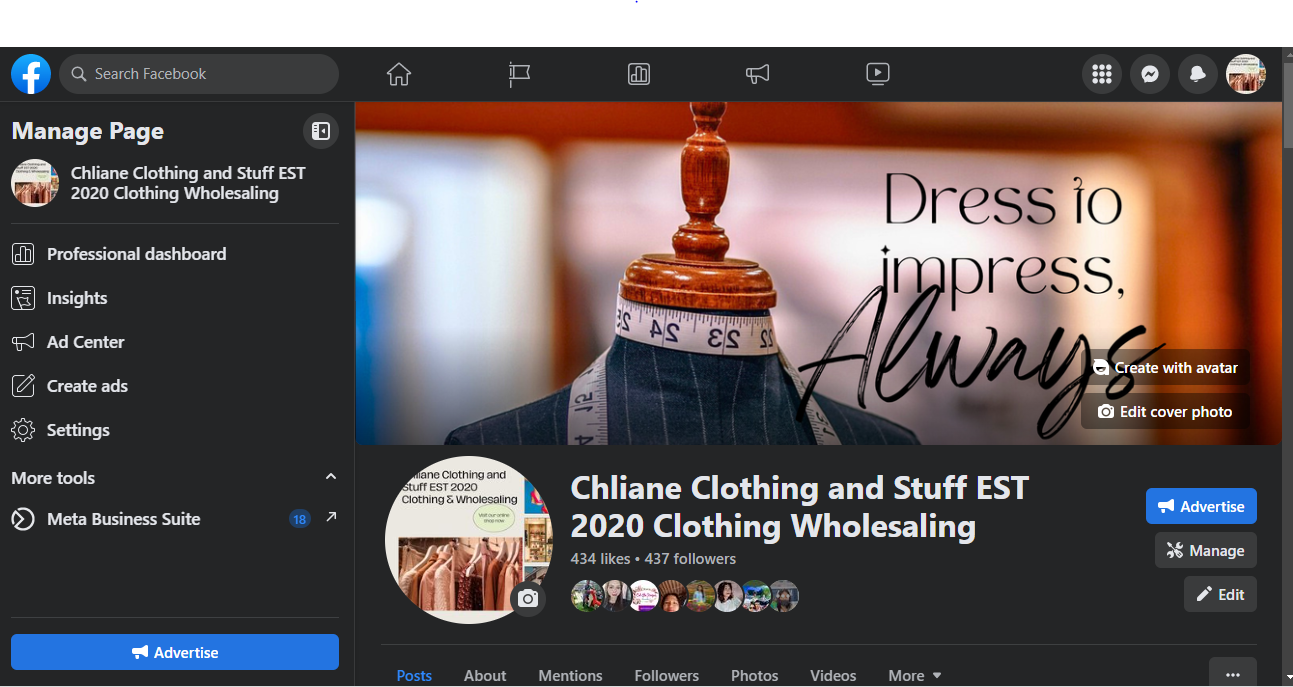
Task: Open the Home icon in top navigation
Action: click(399, 74)
